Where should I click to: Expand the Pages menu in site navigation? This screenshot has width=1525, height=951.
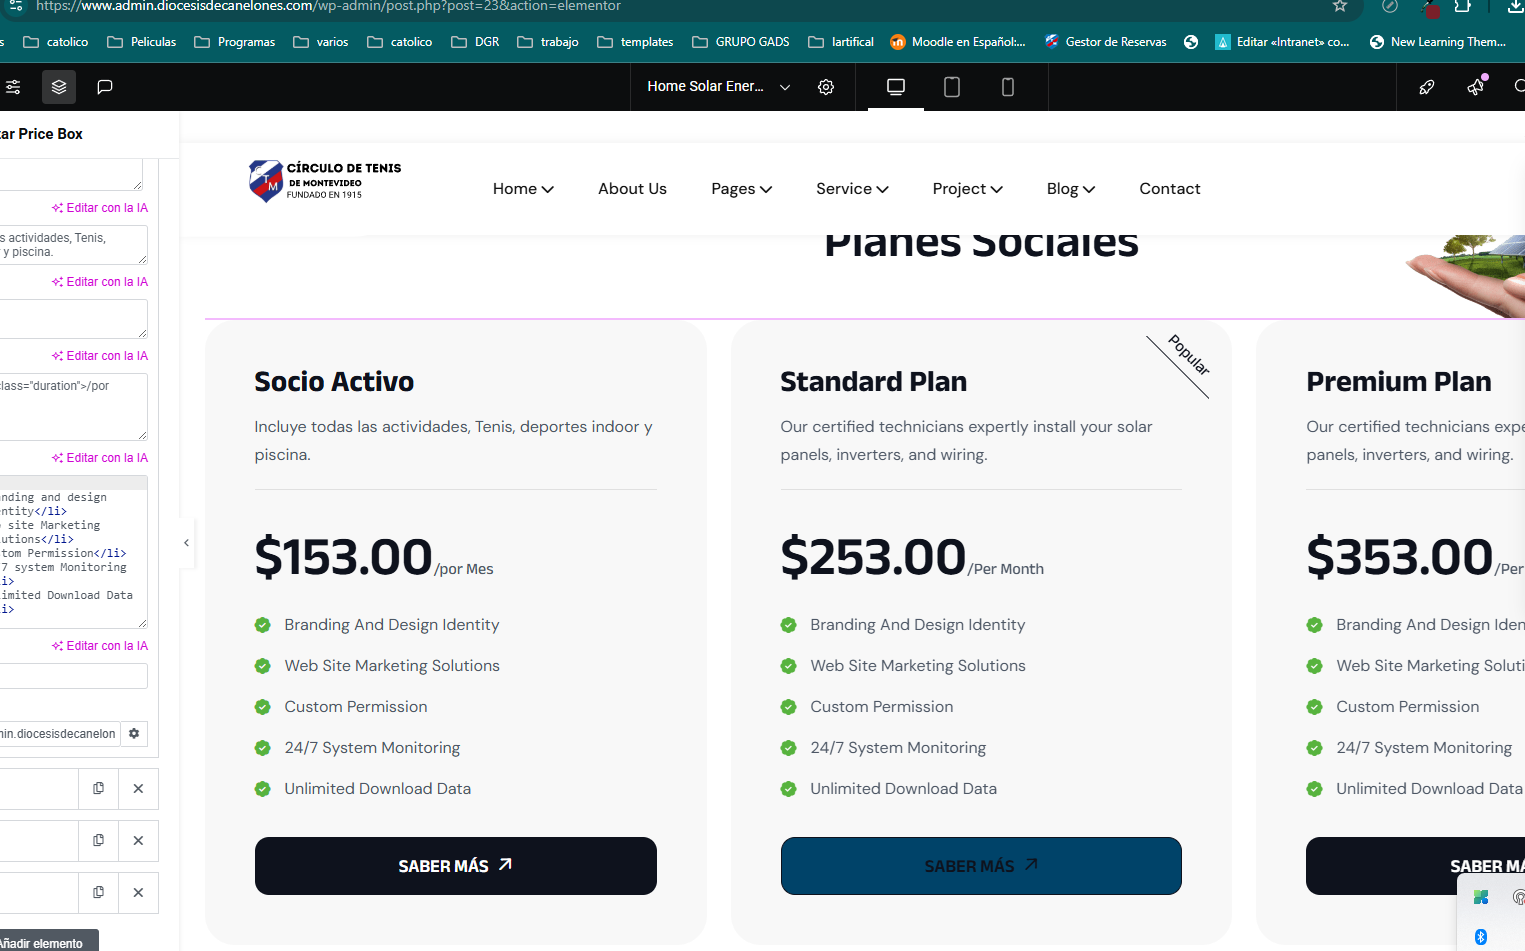point(741,189)
